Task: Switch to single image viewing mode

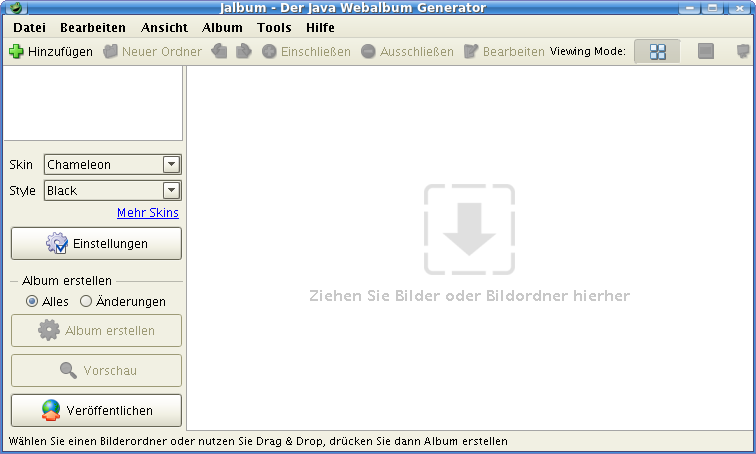Action: 706,51
